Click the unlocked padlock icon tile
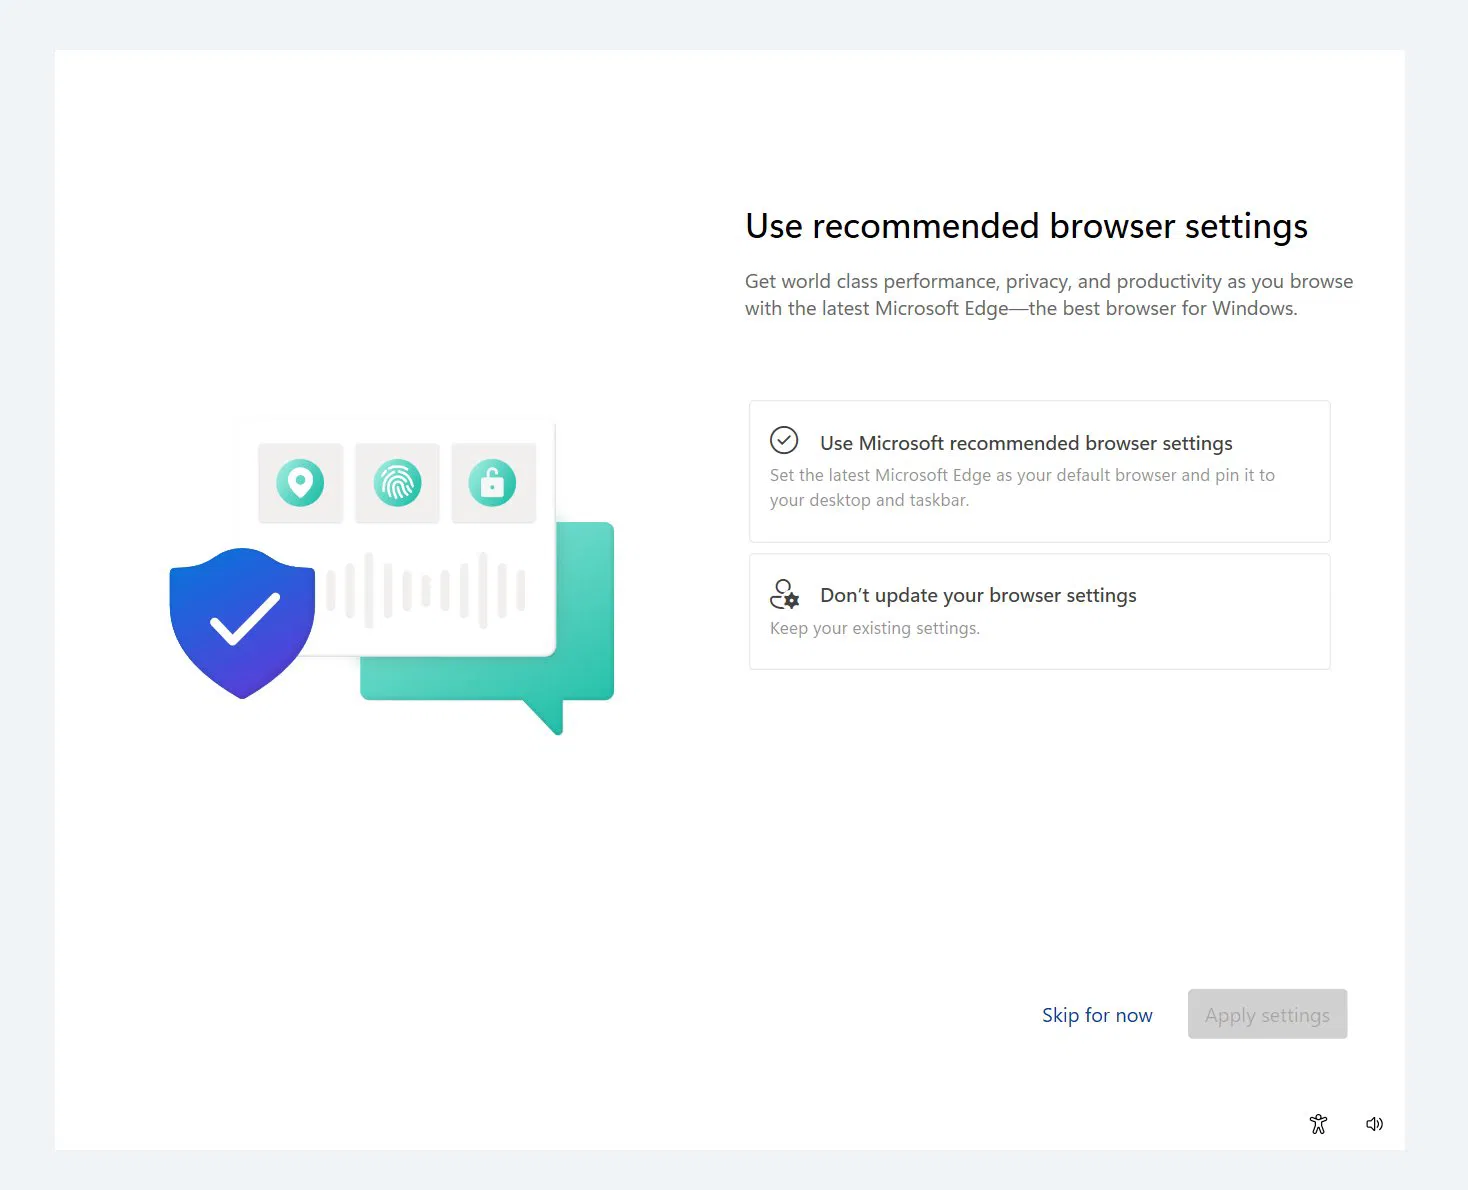Image resolution: width=1468 pixels, height=1190 pixels. (493, 483)
